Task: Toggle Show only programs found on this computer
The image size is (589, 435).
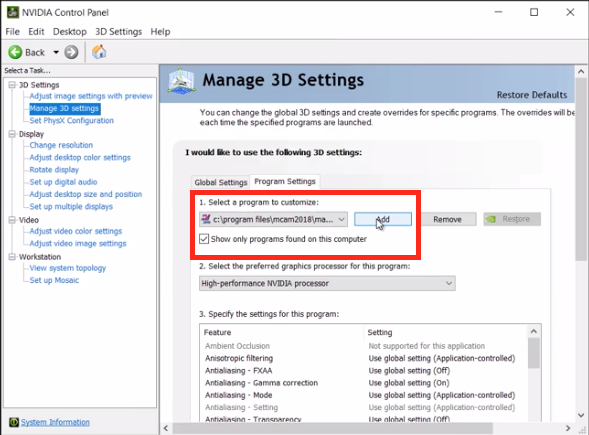Action: tap(204, 239)
